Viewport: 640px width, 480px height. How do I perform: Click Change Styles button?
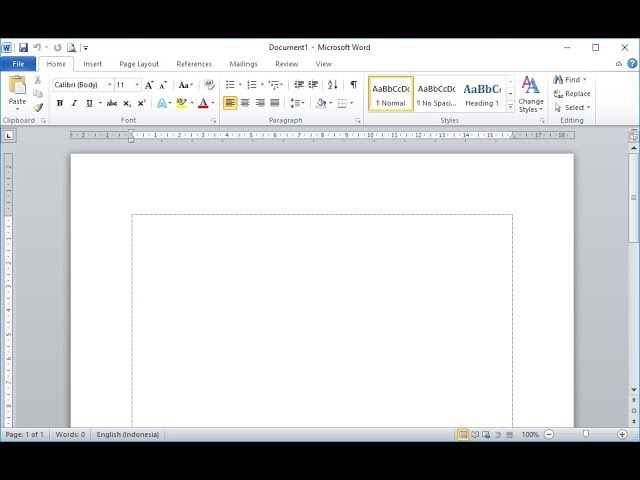pos(531,94)
